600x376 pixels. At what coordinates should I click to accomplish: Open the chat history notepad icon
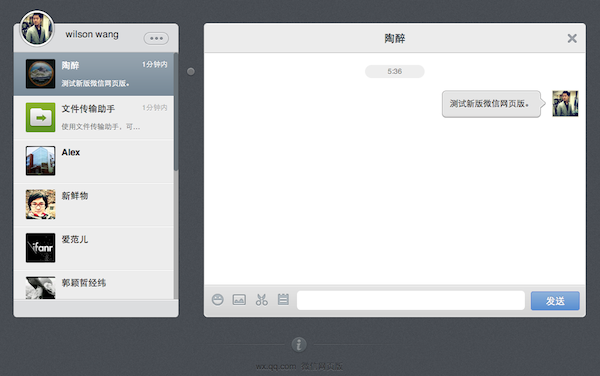[283, 299]
